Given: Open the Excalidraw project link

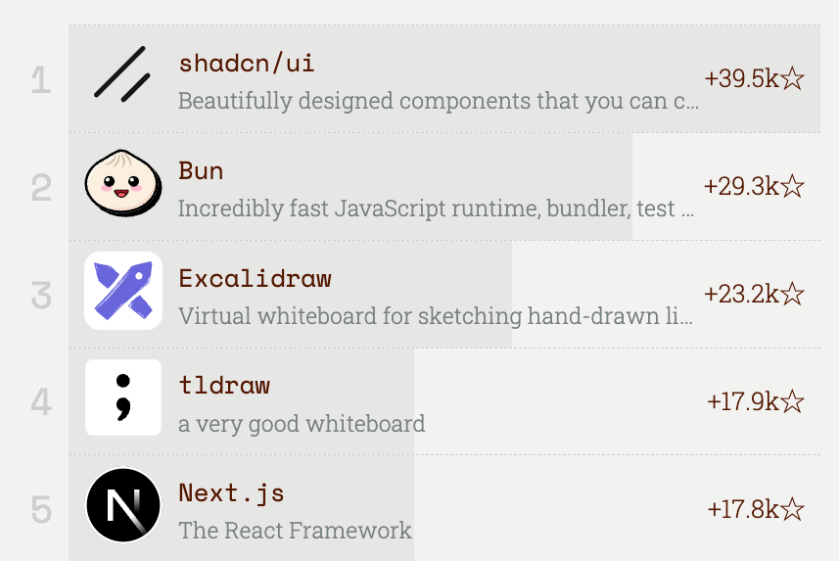Looking at the screenshot, I should pyautogui.click(x=255, y=277).
